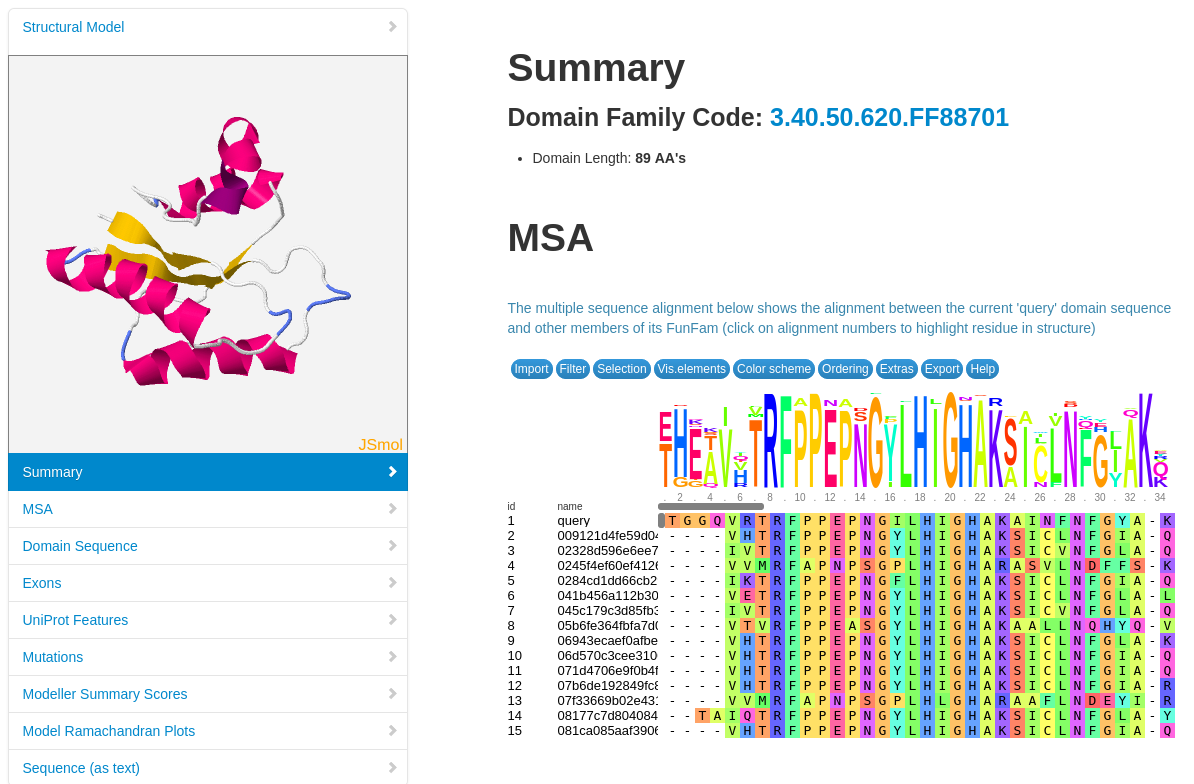
Task: Click the Model Ramachandran Plots chevron
Action: (x=392, y=731)
